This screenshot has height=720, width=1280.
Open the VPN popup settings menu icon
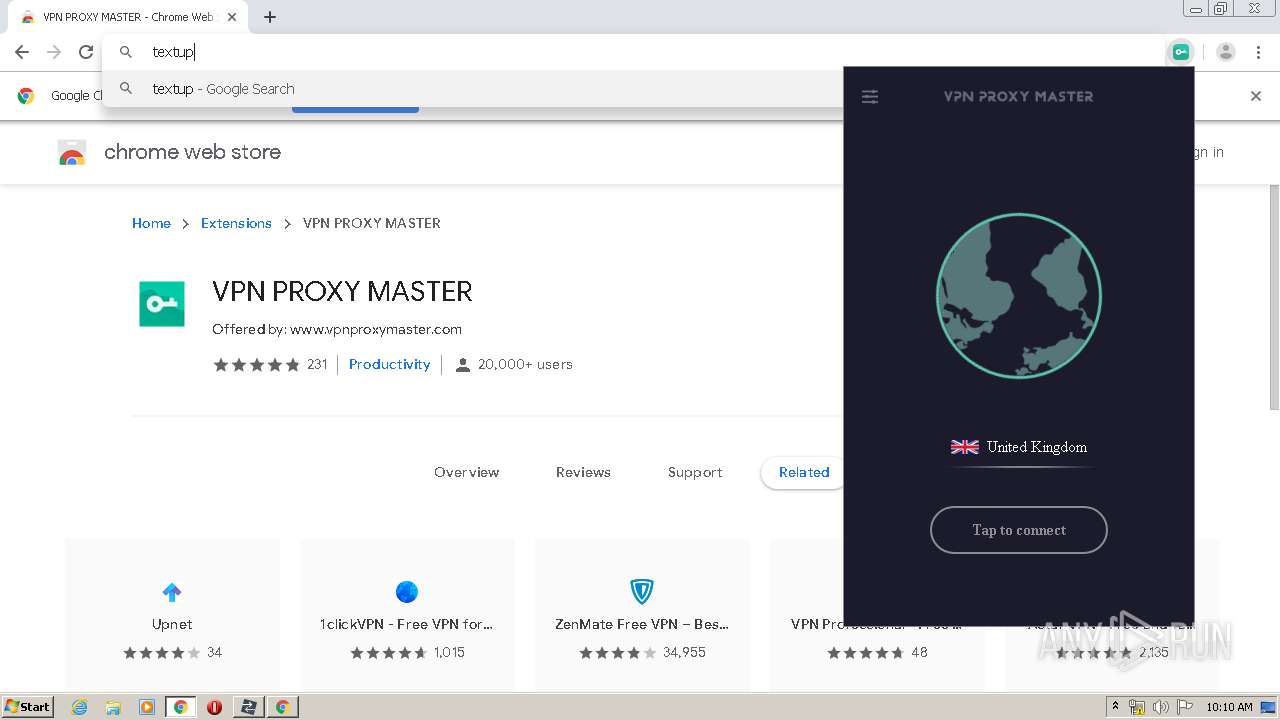(x=870, y=97)
